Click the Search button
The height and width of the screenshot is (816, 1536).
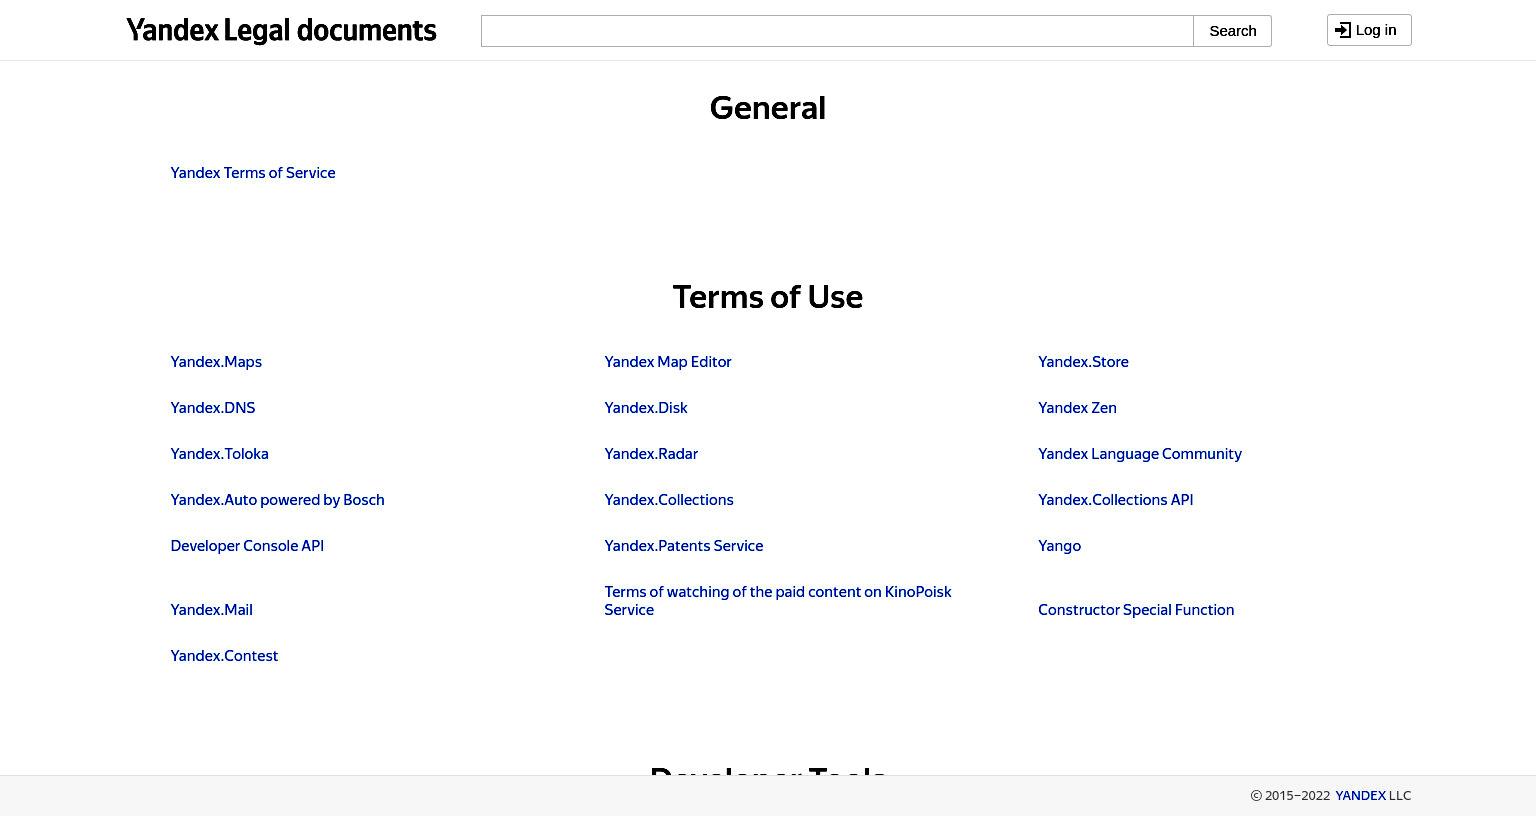click(1232, 31)
